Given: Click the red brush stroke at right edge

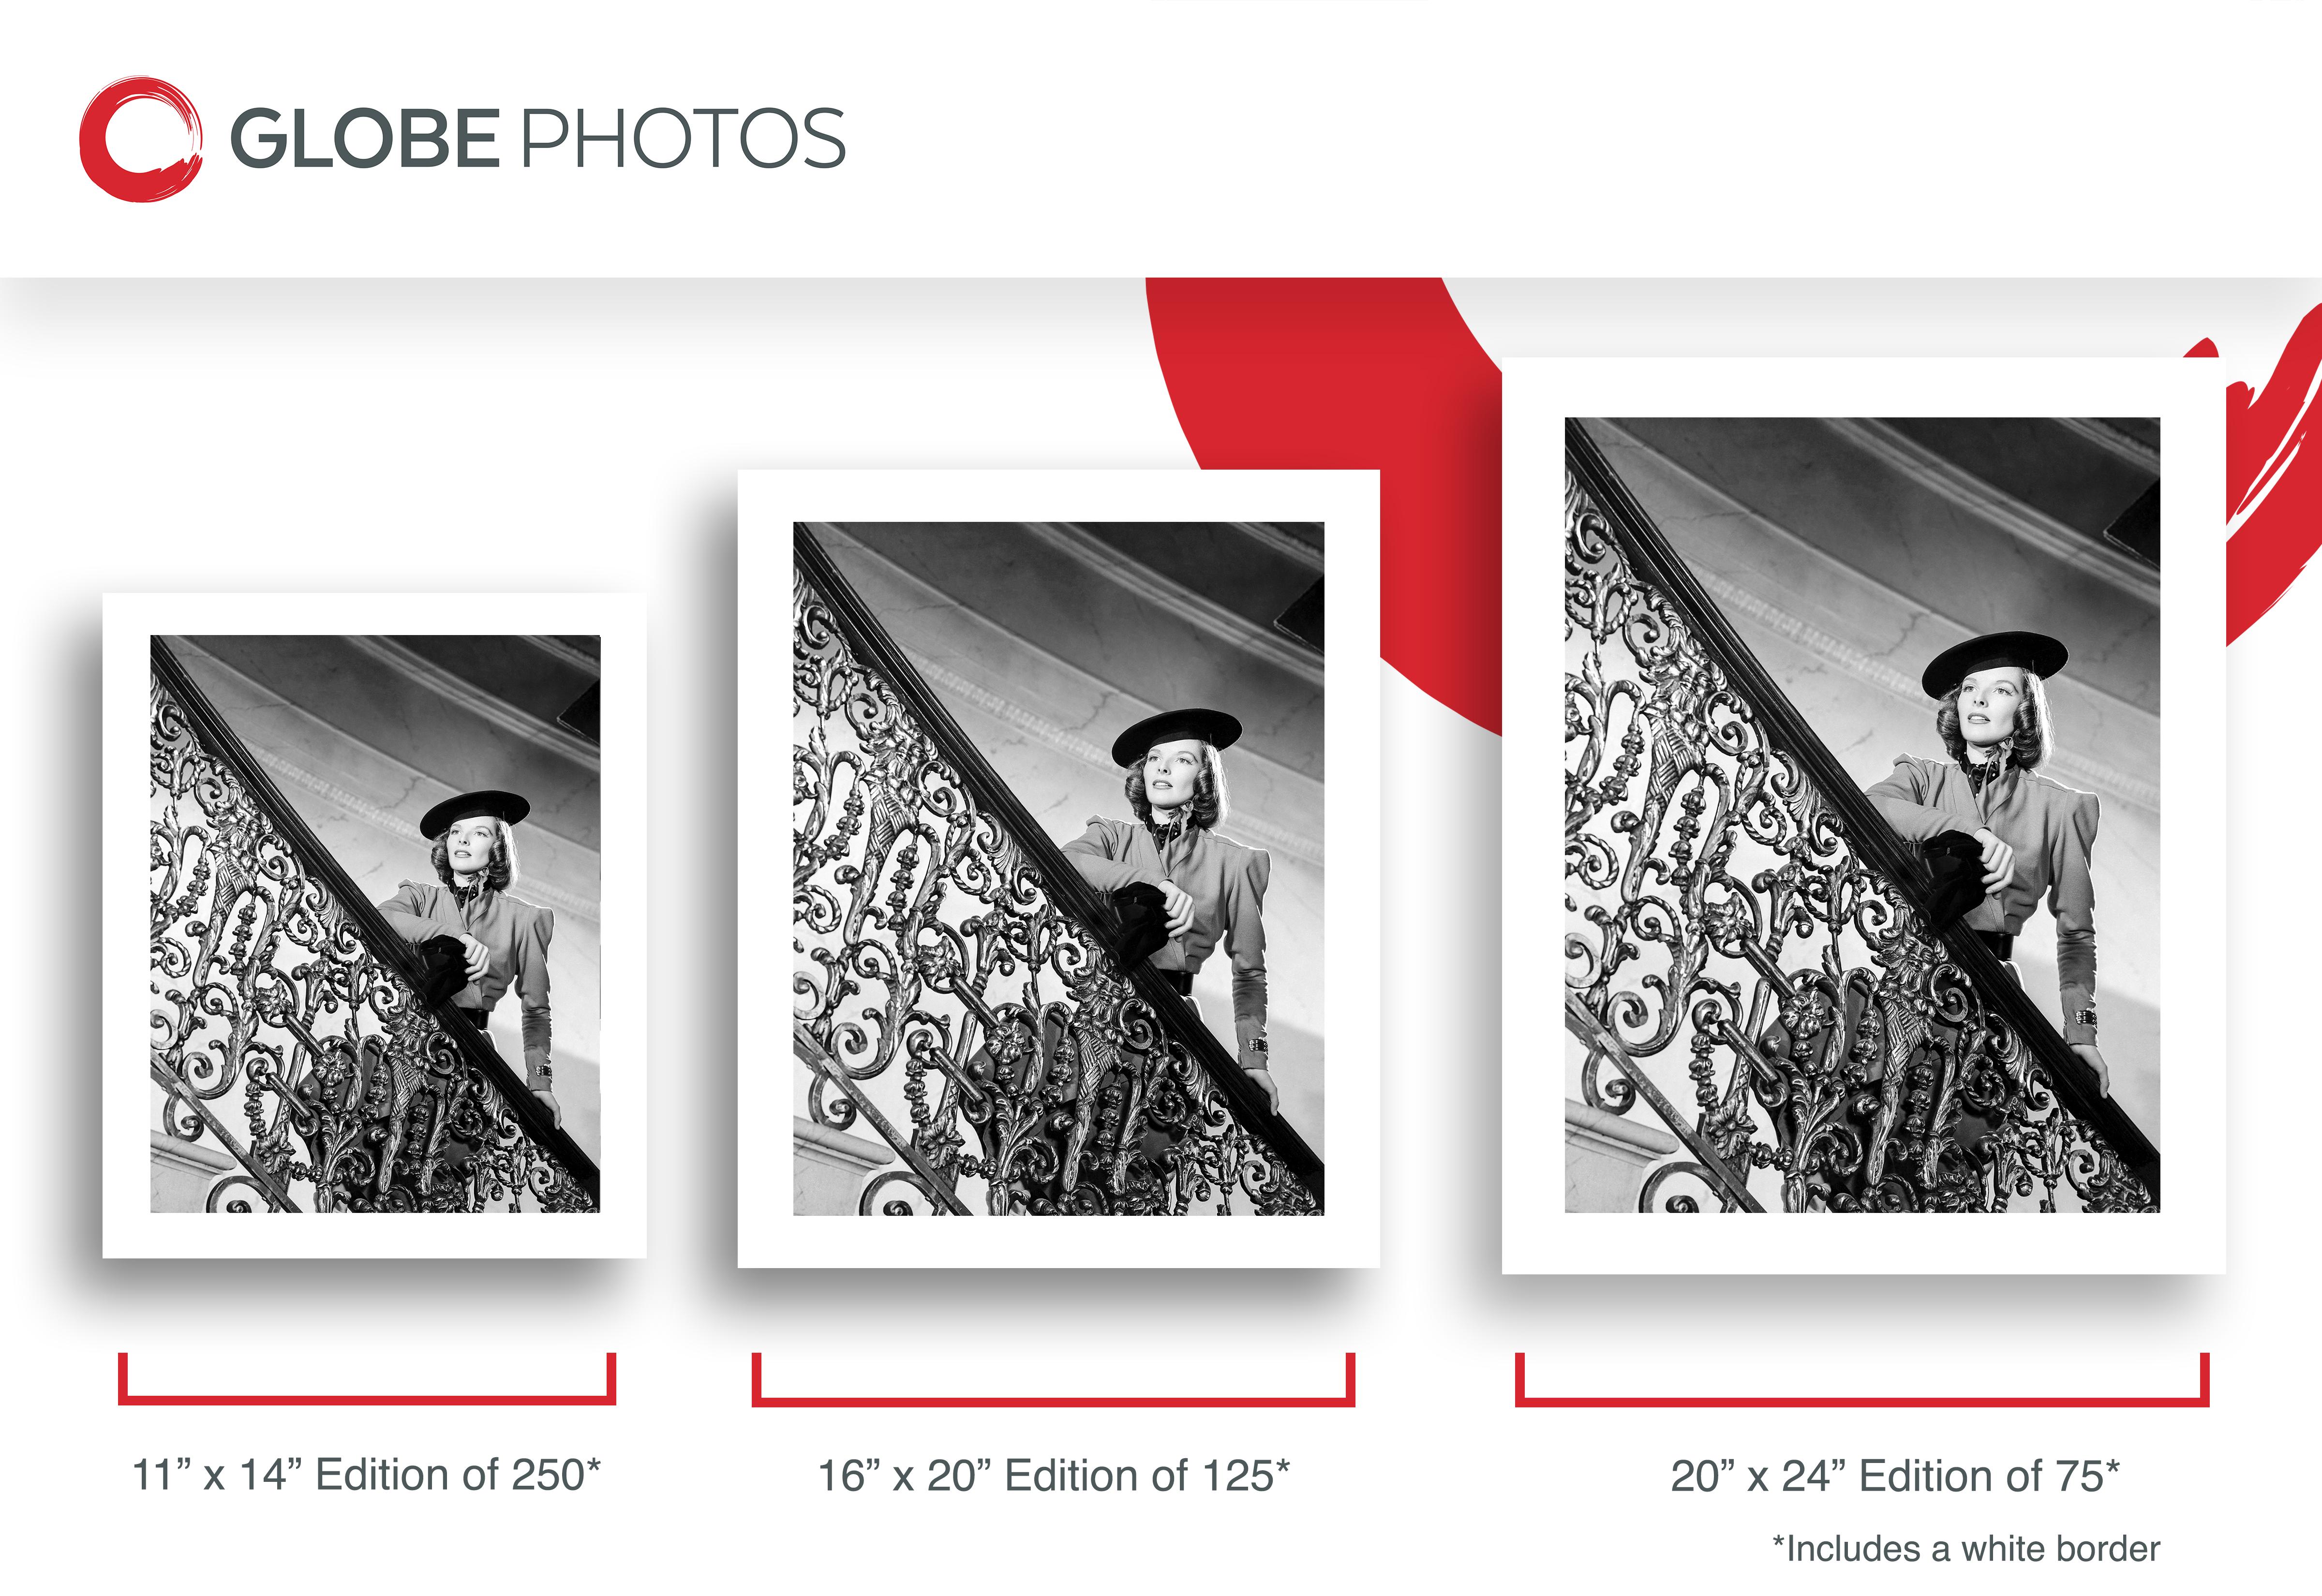Looking at the screenshot, I should pyautogui.click(x=2275, y=470).
